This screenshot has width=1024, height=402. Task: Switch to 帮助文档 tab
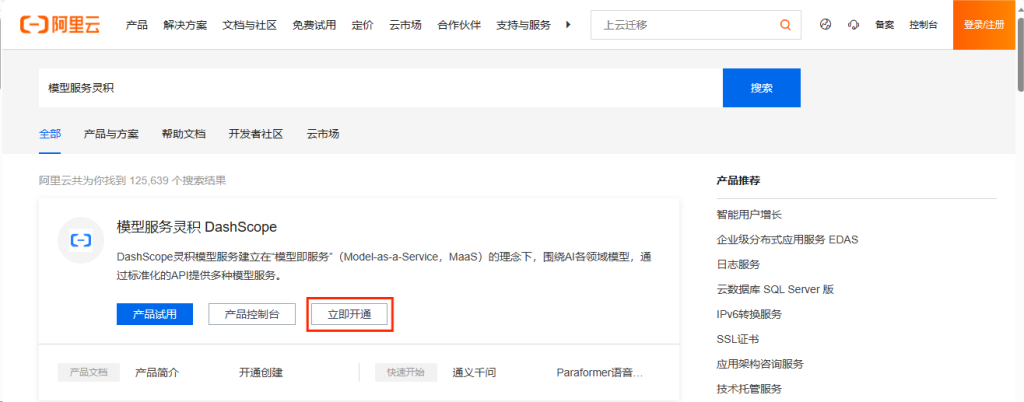tap(184, 134)
